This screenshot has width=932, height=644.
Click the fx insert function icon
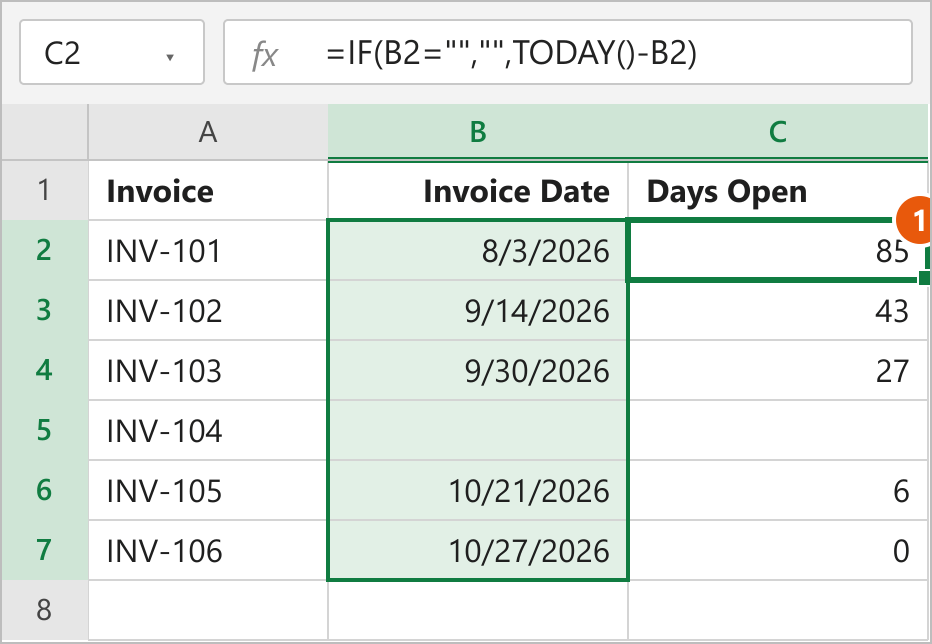click(264, 54)
